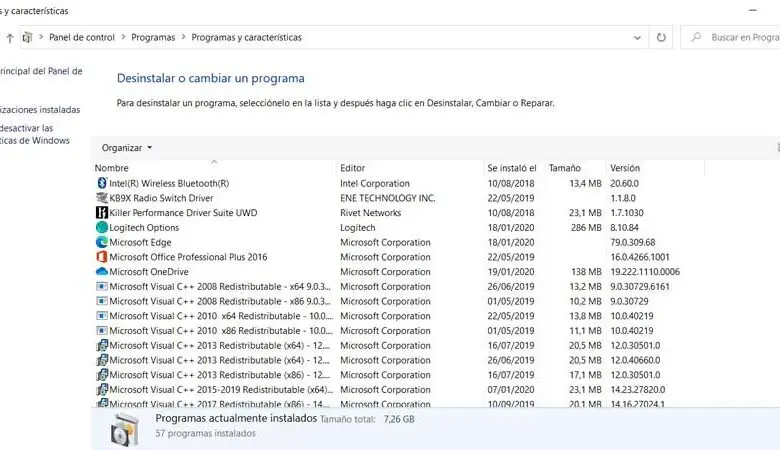Image resolution: width=780 pixels, height=450 pixels.
Task: Sort list by Nombre column header
Action: coord(112,168)
